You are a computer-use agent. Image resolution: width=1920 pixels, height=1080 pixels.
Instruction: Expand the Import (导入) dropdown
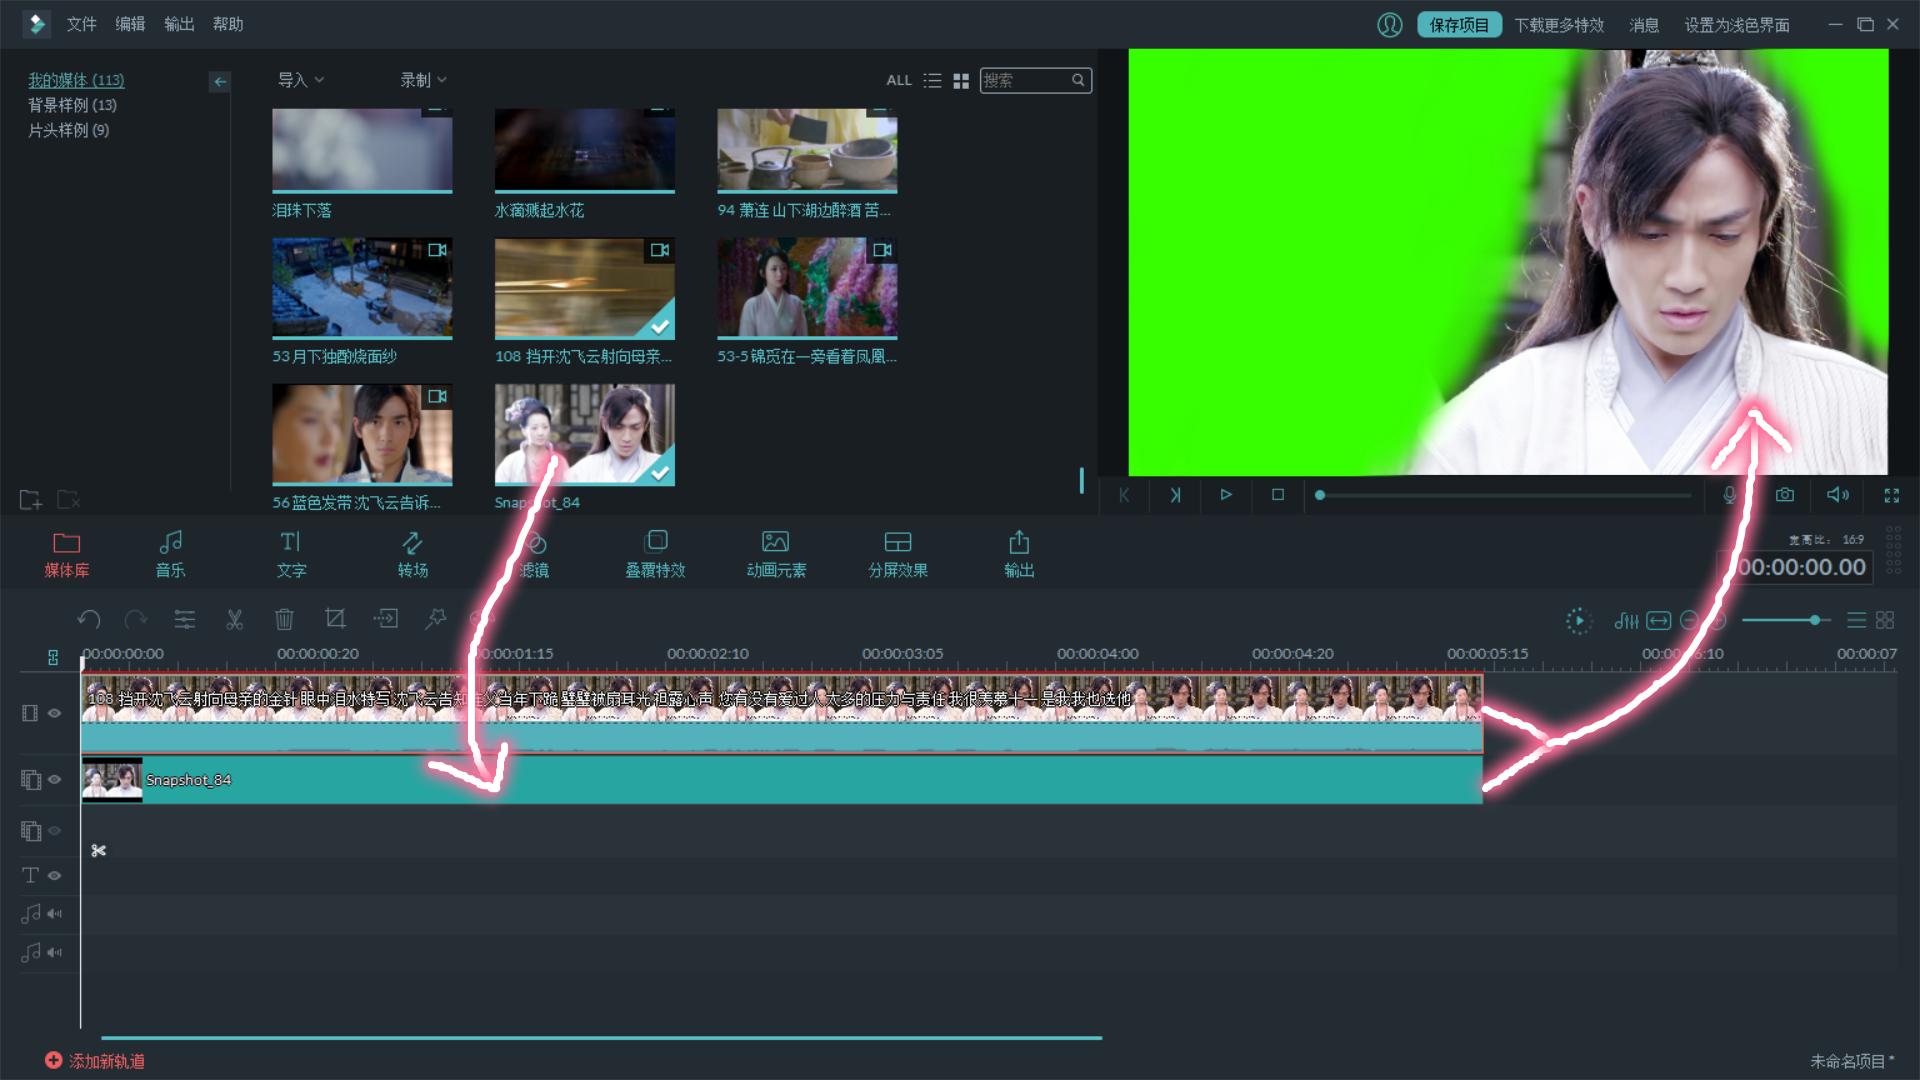tap(301, 80)
